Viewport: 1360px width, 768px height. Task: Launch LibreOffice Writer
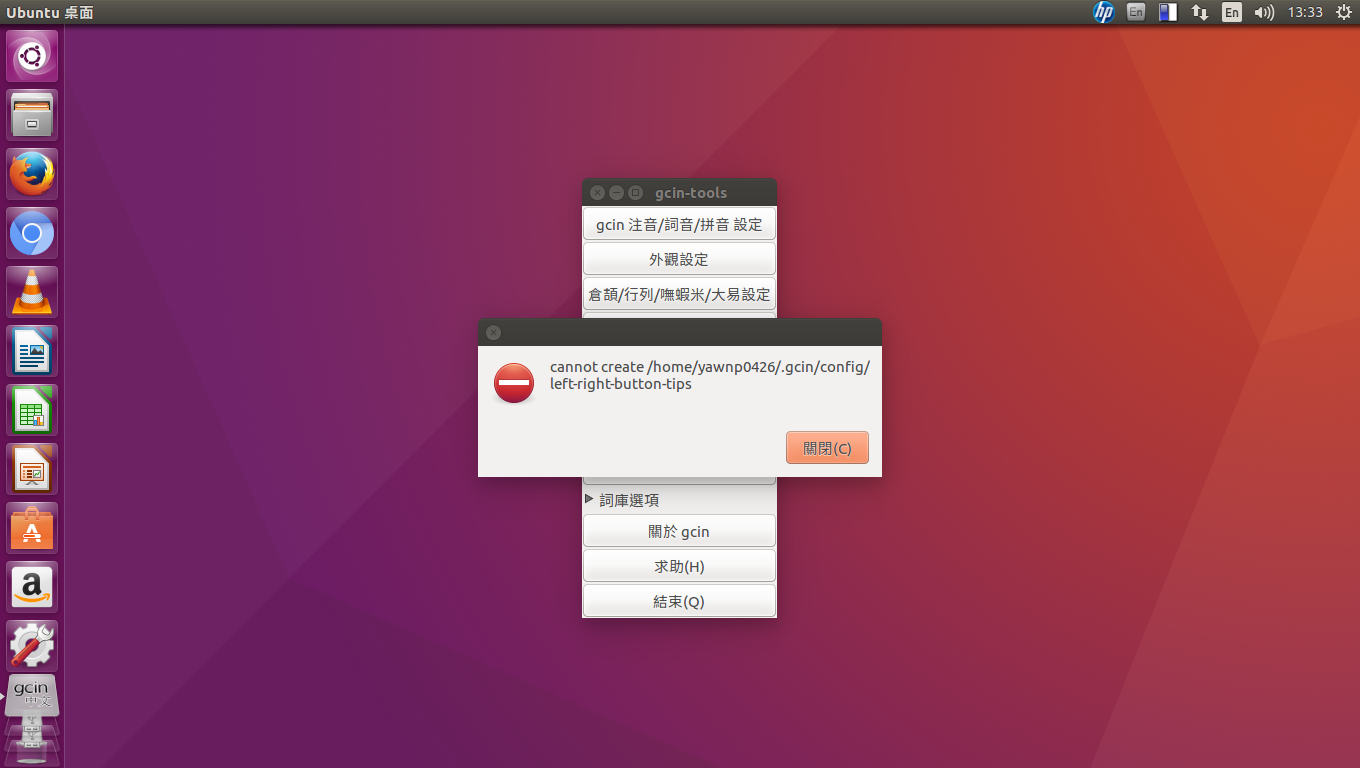click(x=32, y=351)
